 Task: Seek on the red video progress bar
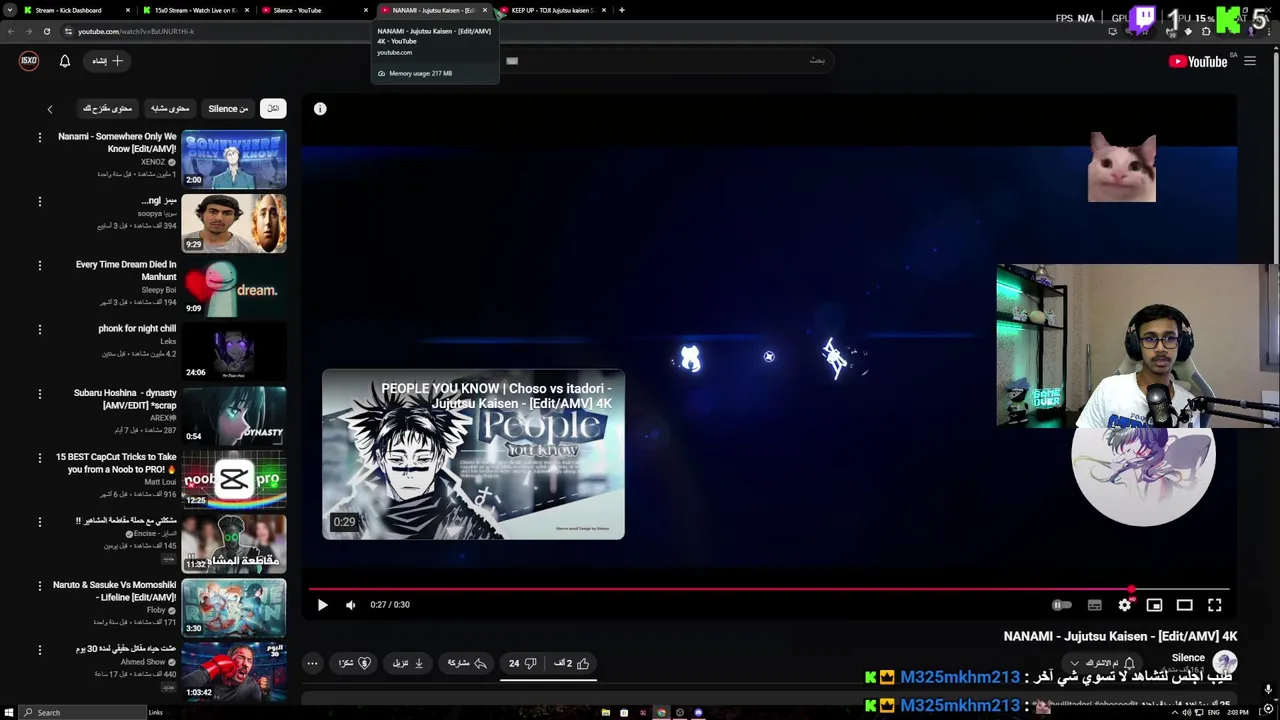(x=768, y=589)
